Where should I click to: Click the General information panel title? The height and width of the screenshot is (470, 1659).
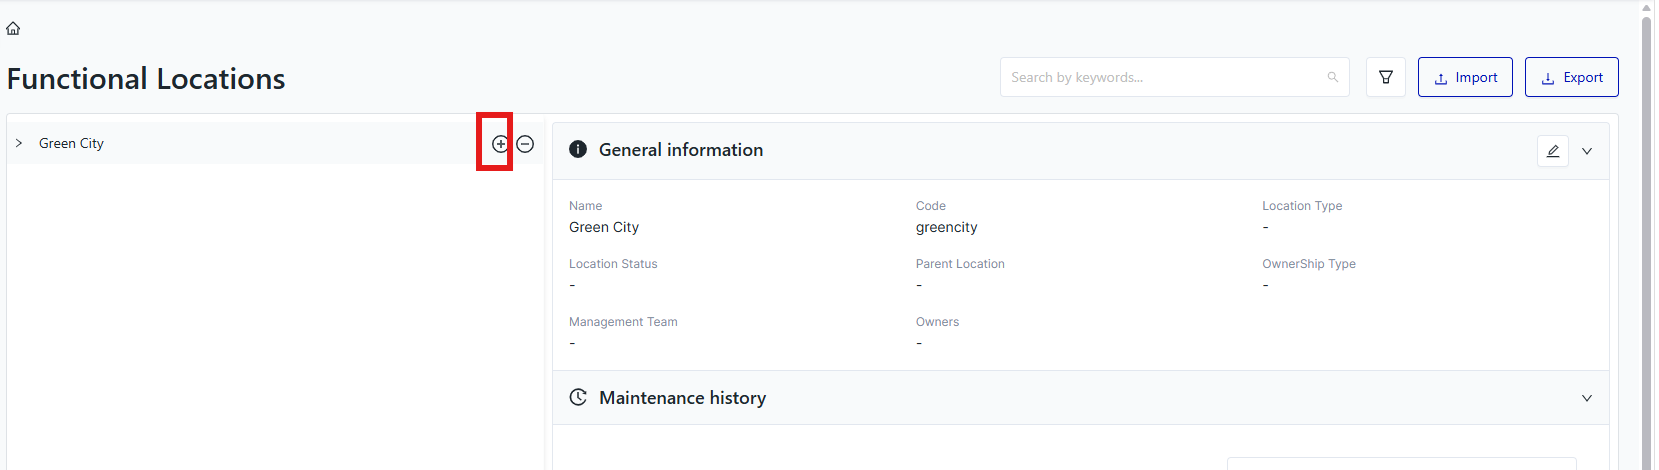681,149
